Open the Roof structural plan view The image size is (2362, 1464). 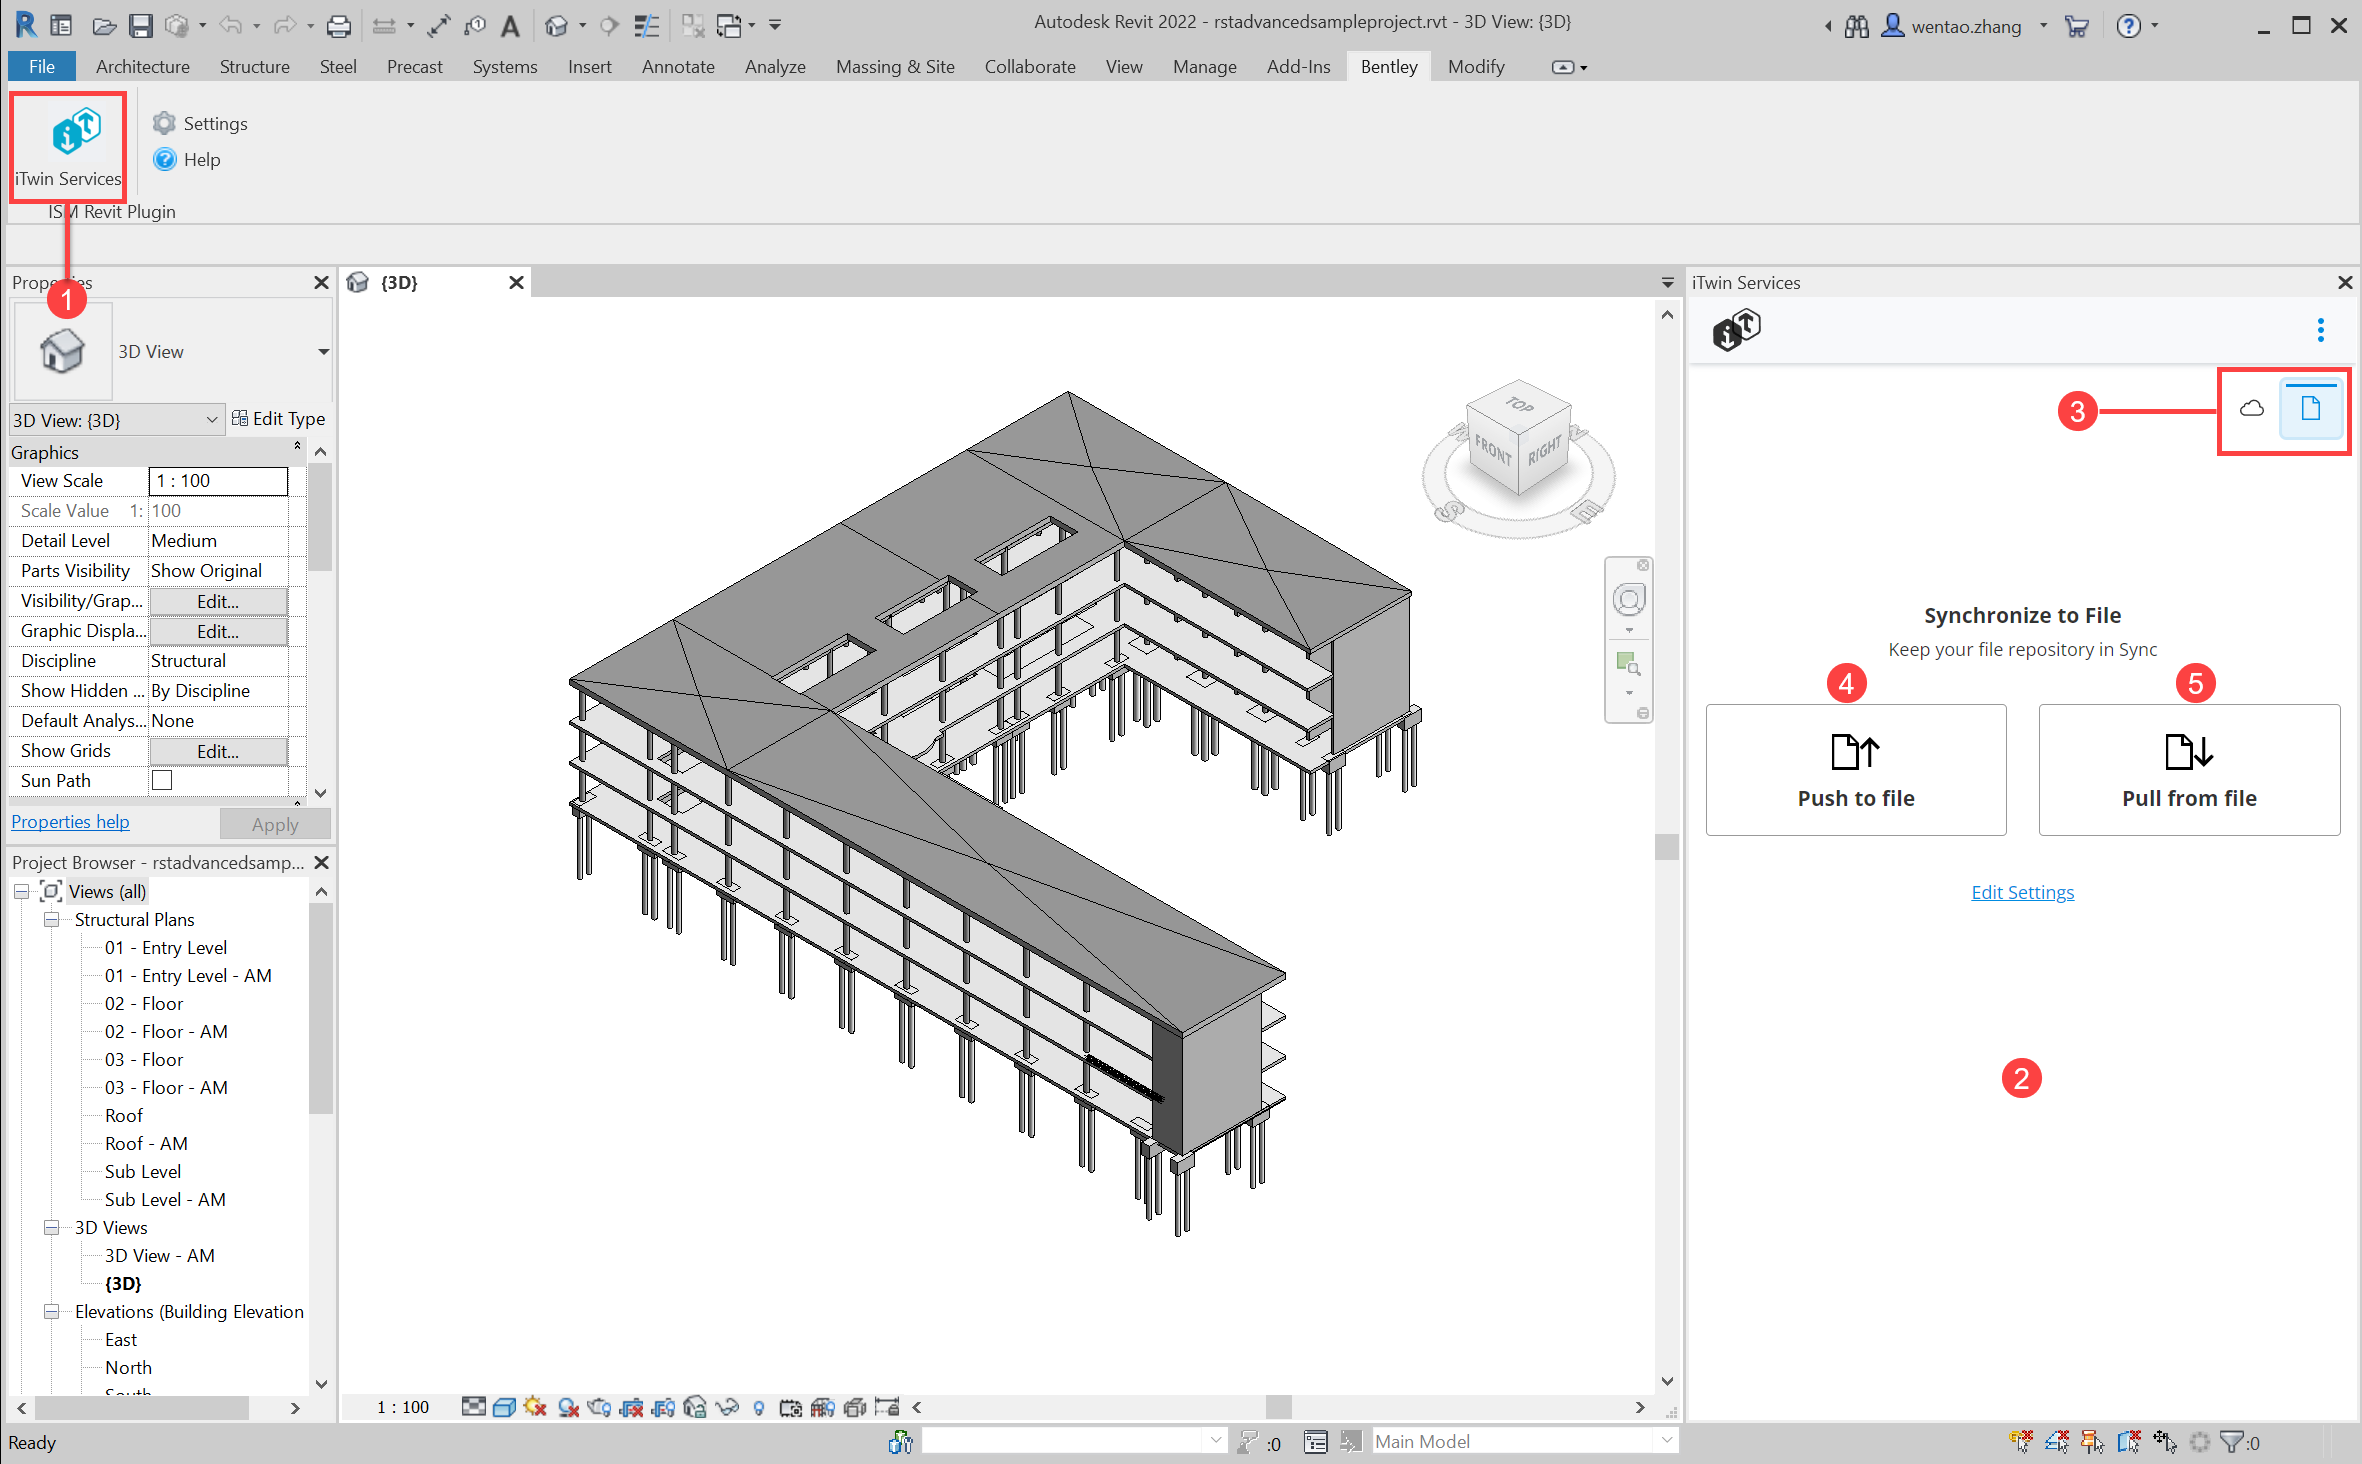pyautogui.click(x=124, y=1115)
